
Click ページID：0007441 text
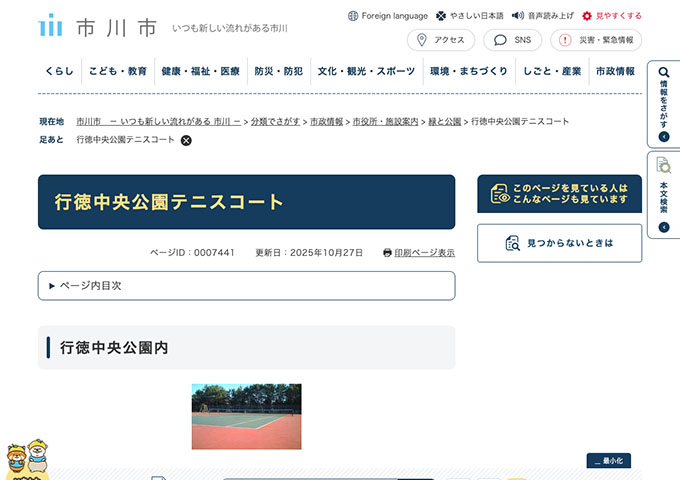coord(192,253)
